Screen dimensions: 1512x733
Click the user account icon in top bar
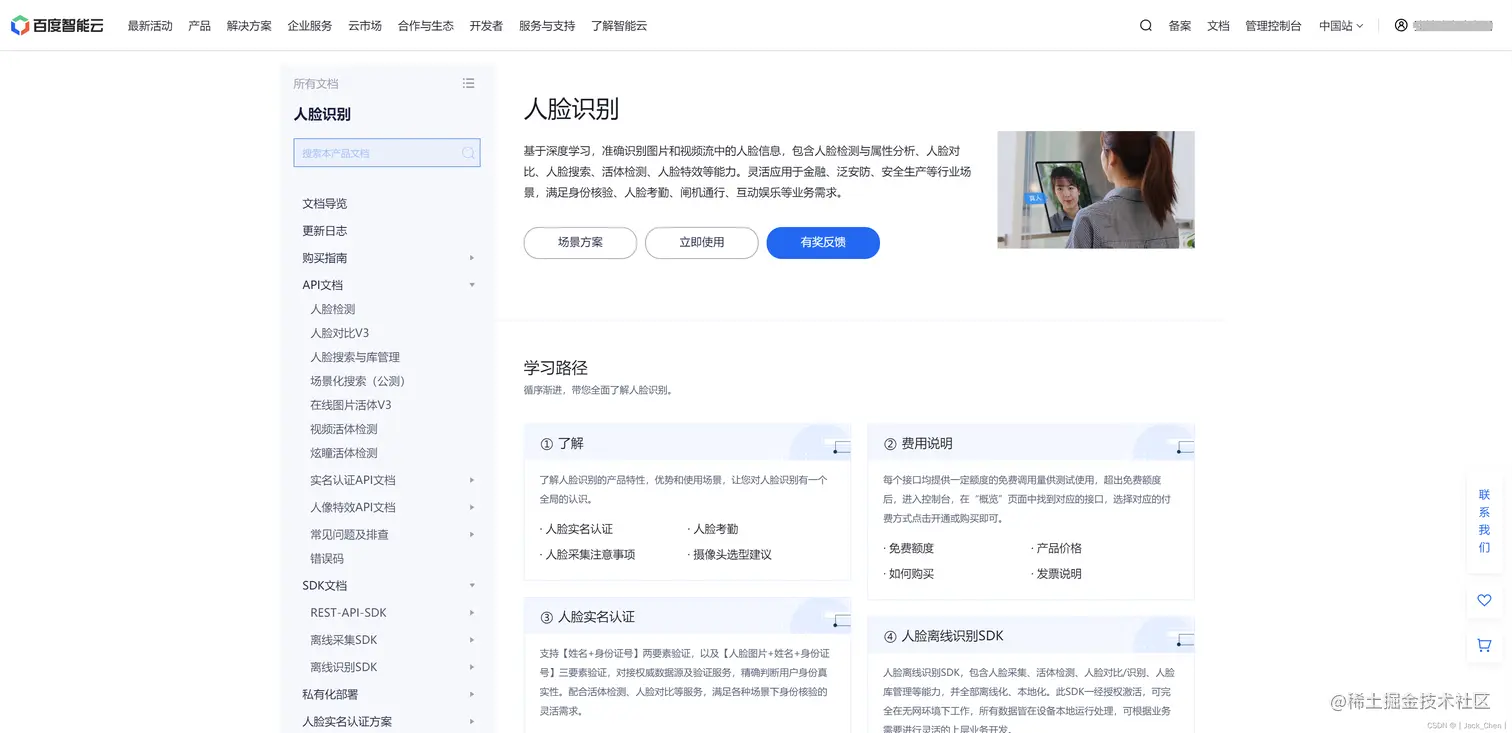tap(1400, 26)
